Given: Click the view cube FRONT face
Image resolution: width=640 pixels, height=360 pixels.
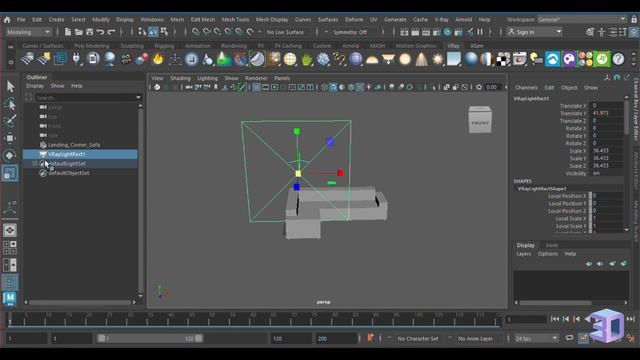Looking at the screenshot, I should (480, 122).
